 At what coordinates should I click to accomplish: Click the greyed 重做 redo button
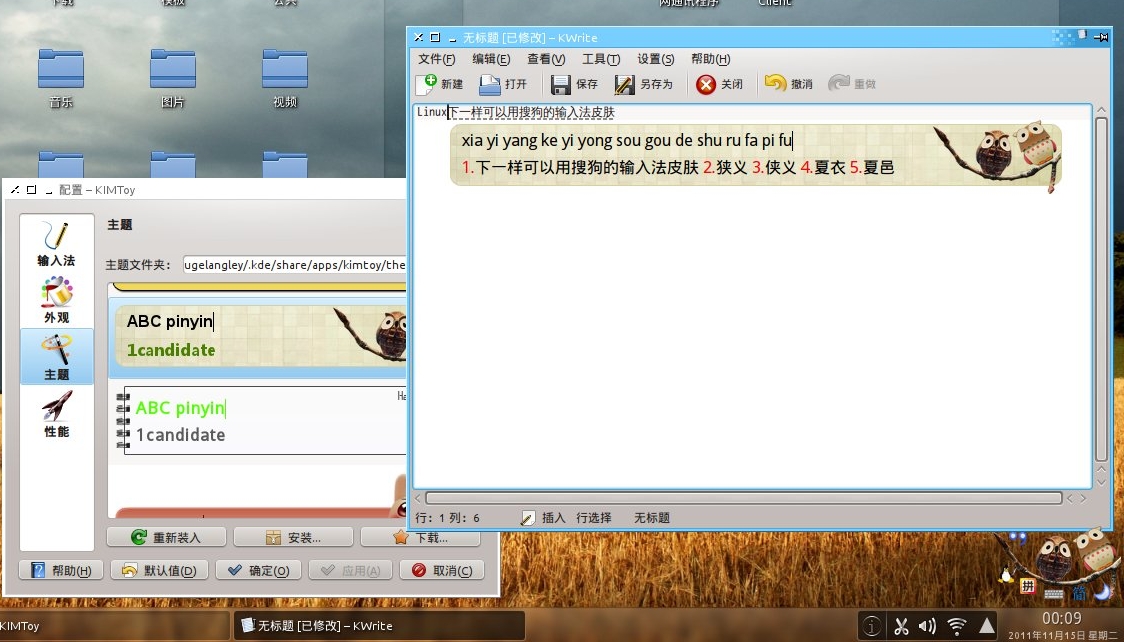(852, 84)
